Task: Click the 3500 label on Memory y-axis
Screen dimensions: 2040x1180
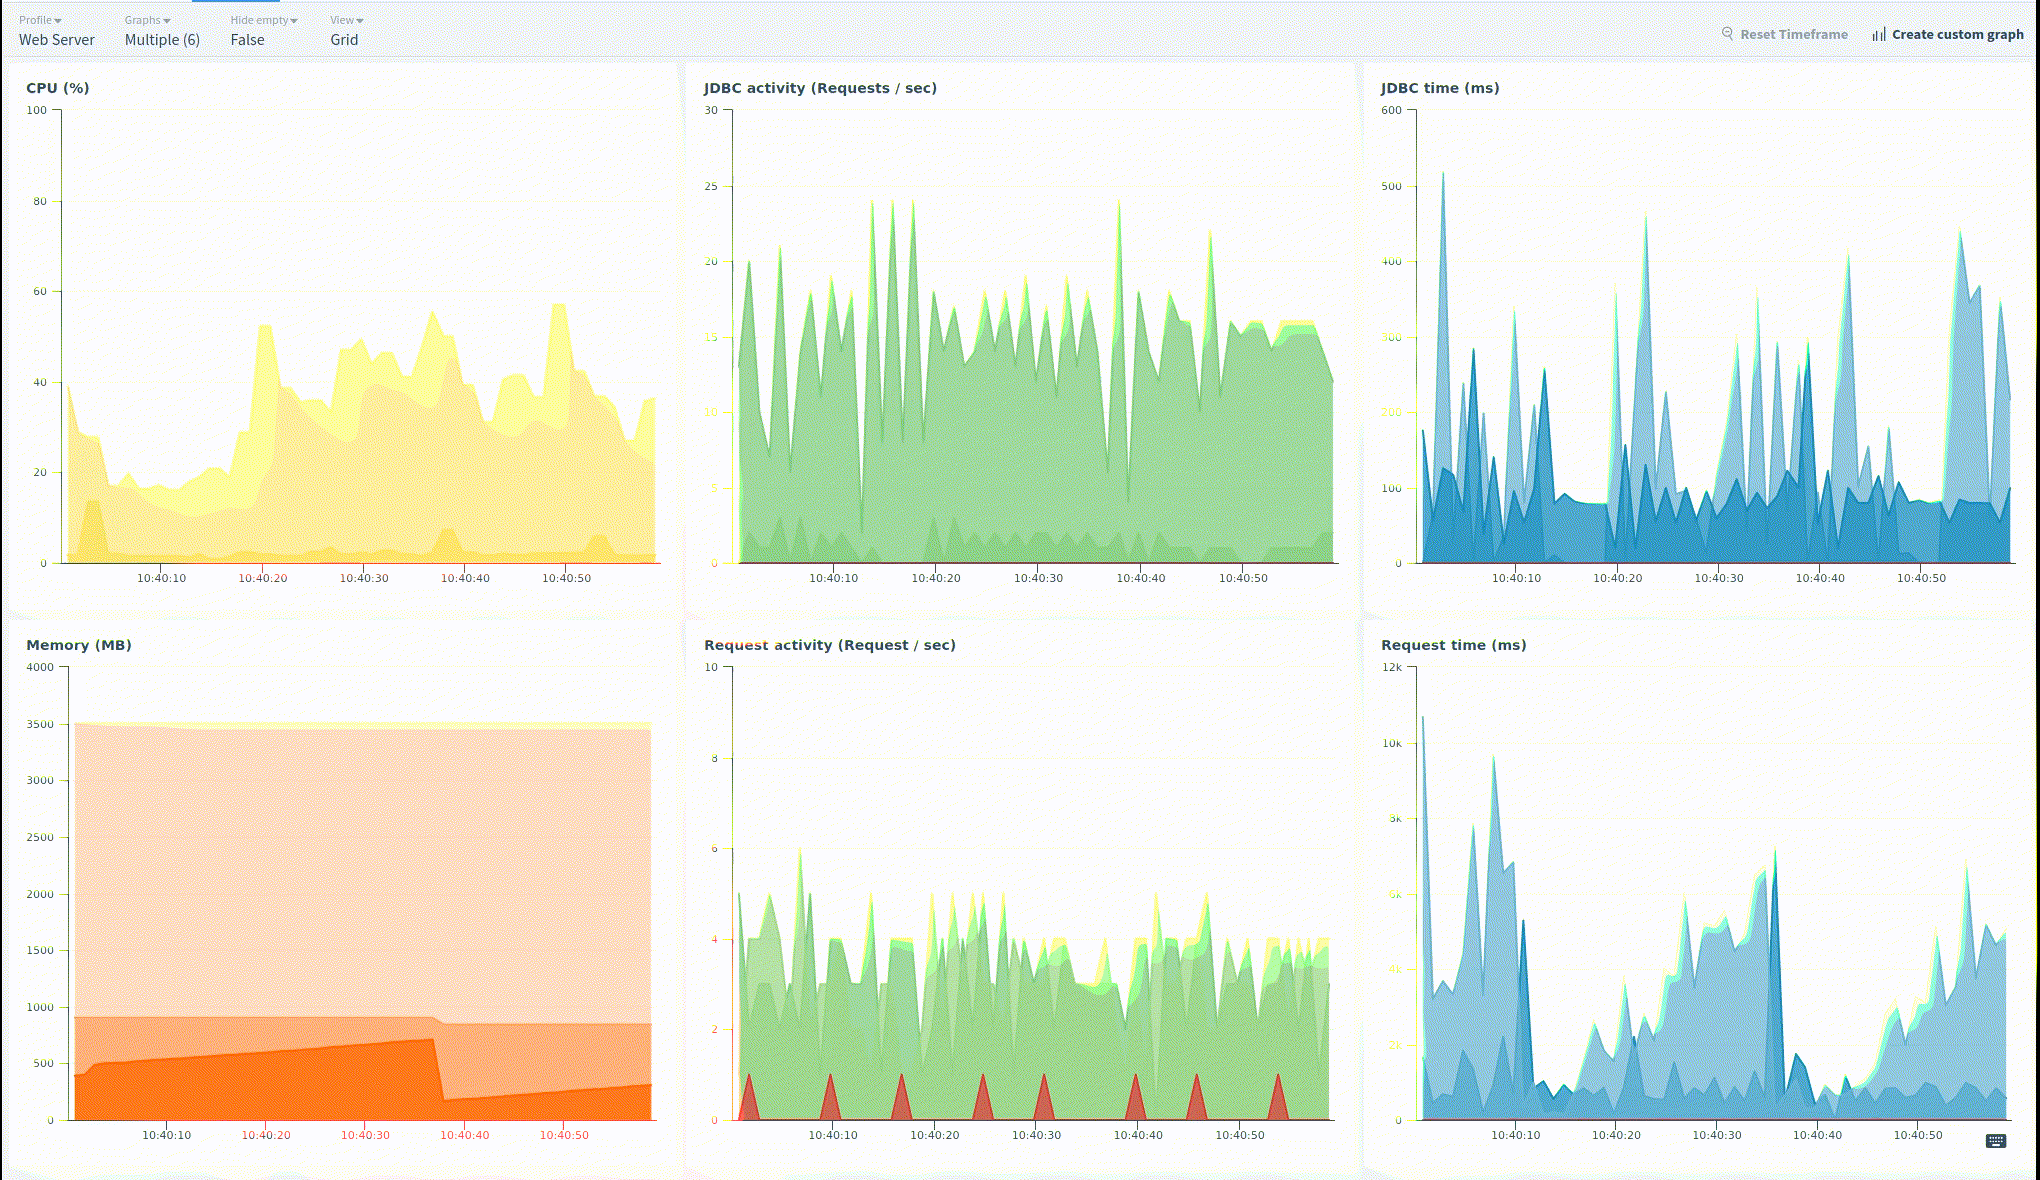Action: coord(40,724)
